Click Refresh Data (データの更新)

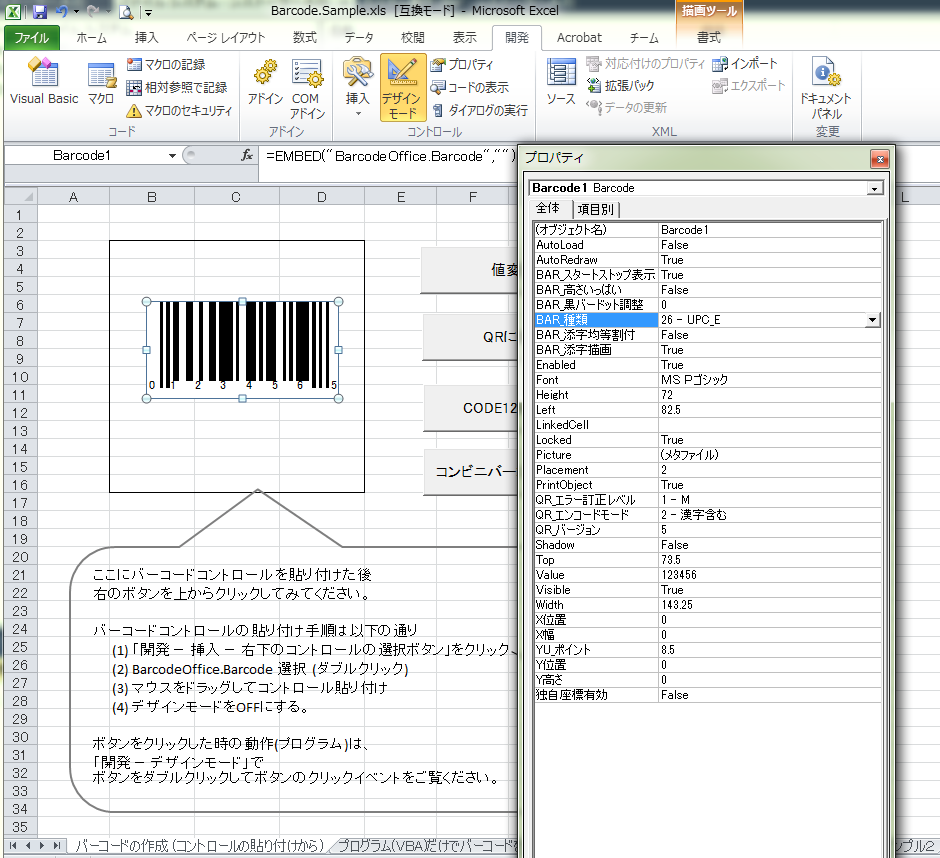click(626, 107)
